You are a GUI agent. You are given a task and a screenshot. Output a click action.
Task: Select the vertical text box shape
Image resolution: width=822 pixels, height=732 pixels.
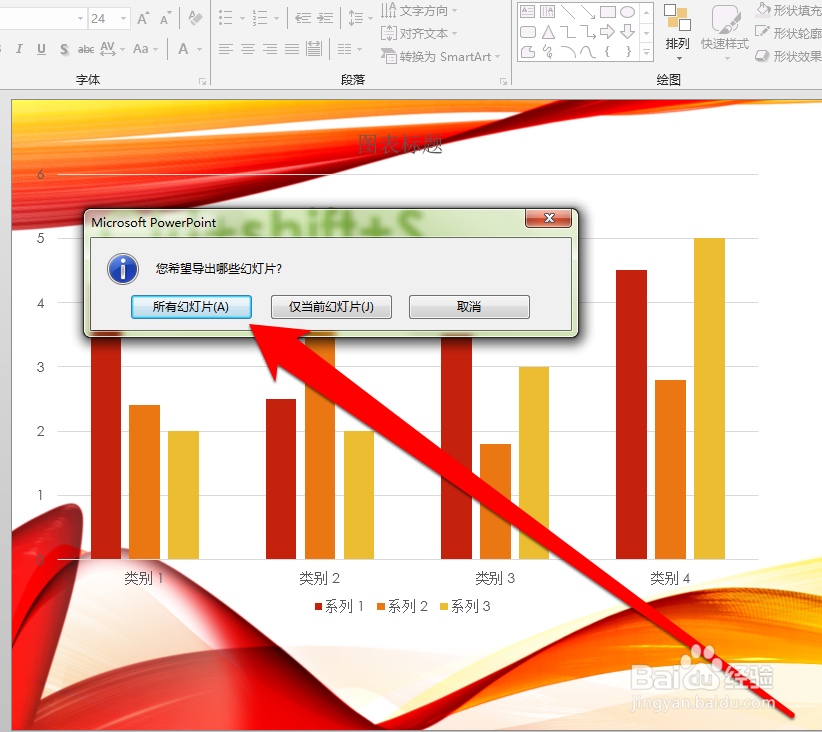(548, 12)
